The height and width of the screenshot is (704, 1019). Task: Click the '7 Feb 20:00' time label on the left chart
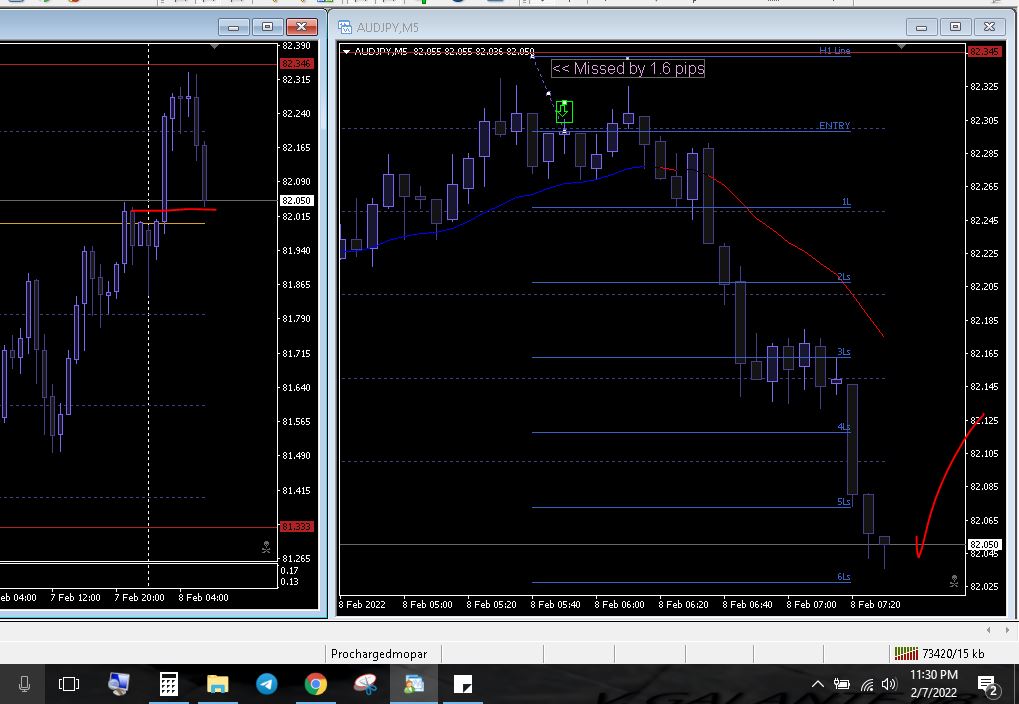coord(139,597)
